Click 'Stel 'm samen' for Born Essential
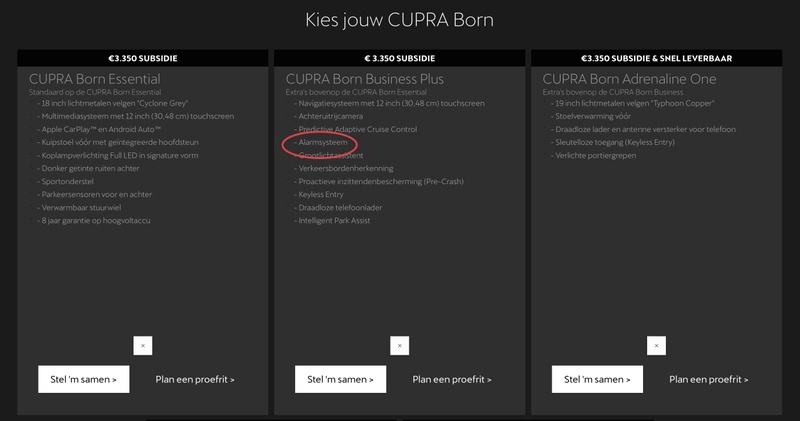Viewport: 800px width, 421px height. (x=84, y=379)
